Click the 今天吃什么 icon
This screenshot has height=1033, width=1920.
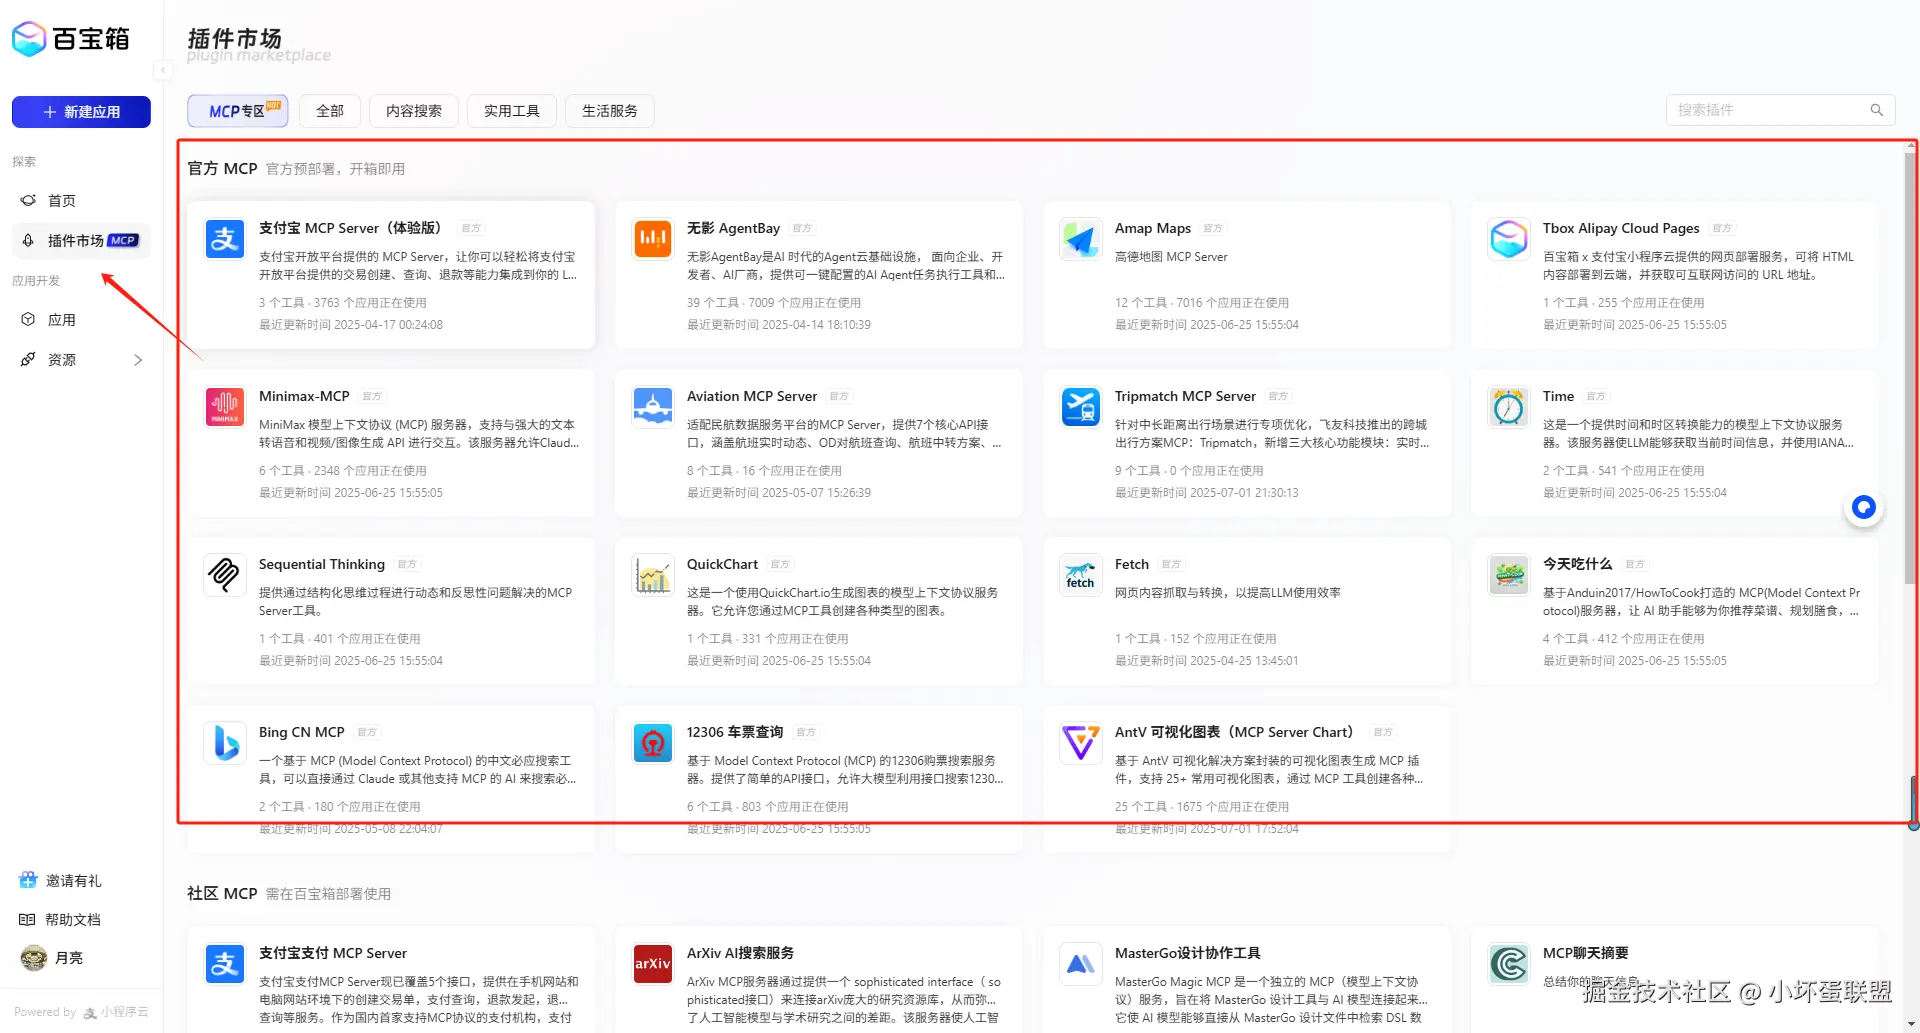pyautogui.click(x=1509, y=576)
